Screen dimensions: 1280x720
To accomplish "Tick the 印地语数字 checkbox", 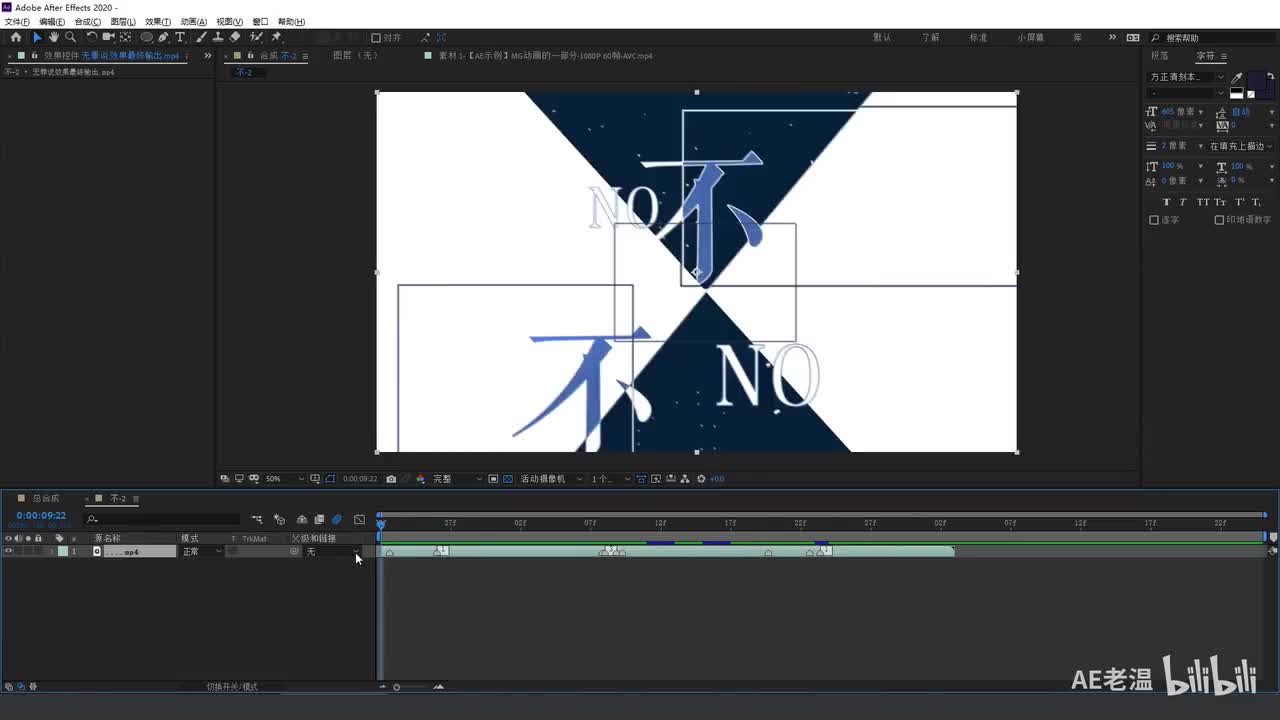I will (x=1219, y=220).
